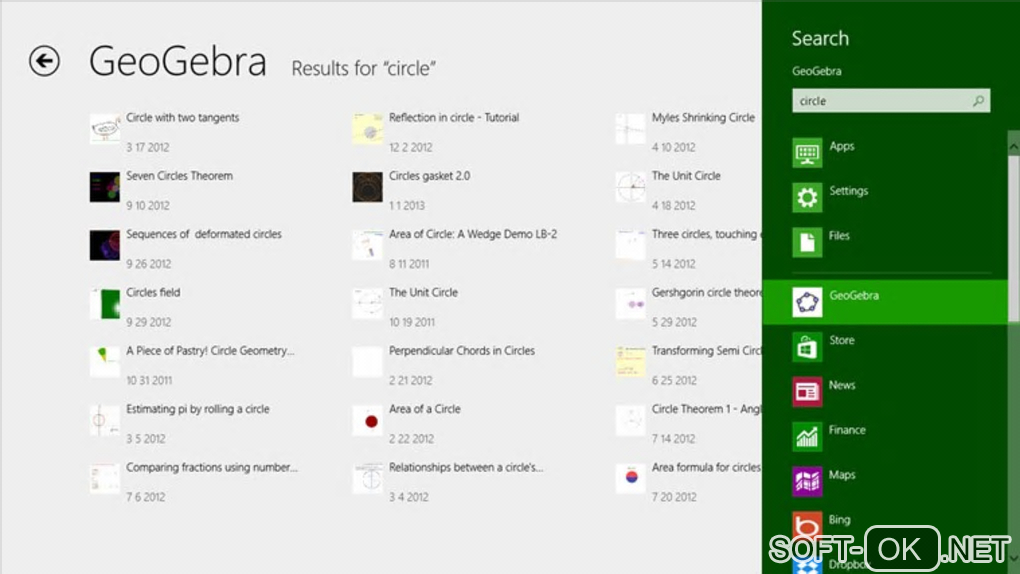Open 'Seven Circles Theorem' thumbnail
The width and height of the screenshot is (1020, 574).
105,187
